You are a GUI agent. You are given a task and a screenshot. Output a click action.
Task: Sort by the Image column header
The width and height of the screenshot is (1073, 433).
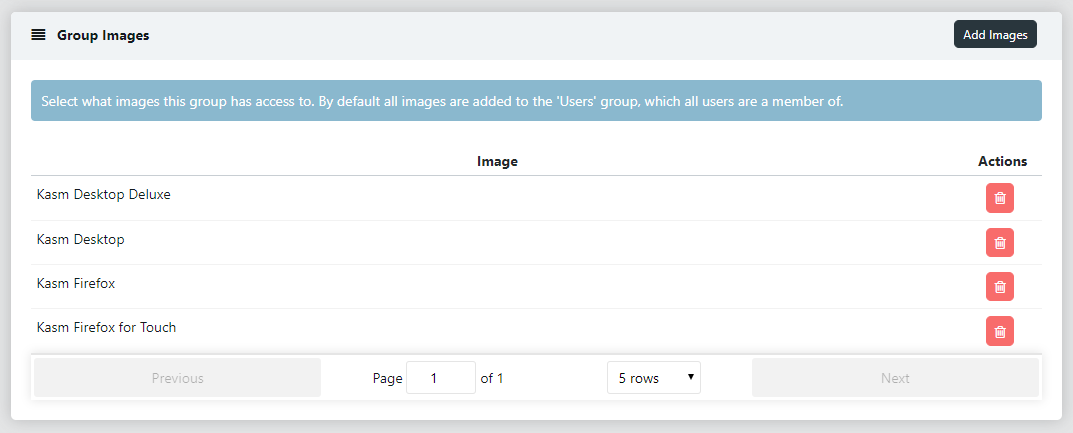click(x=497, y=161)
